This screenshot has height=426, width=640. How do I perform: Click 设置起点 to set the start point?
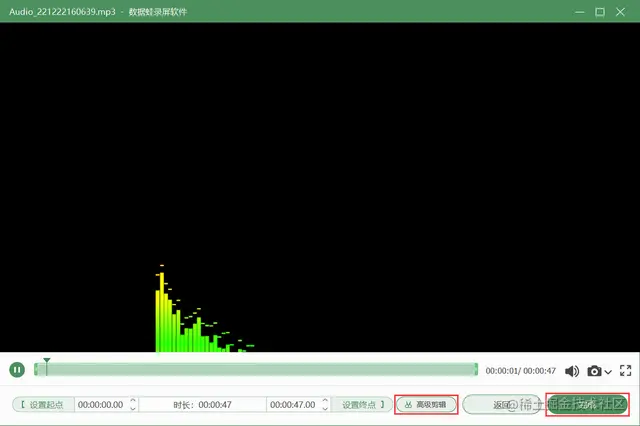[x=43, y=405]
